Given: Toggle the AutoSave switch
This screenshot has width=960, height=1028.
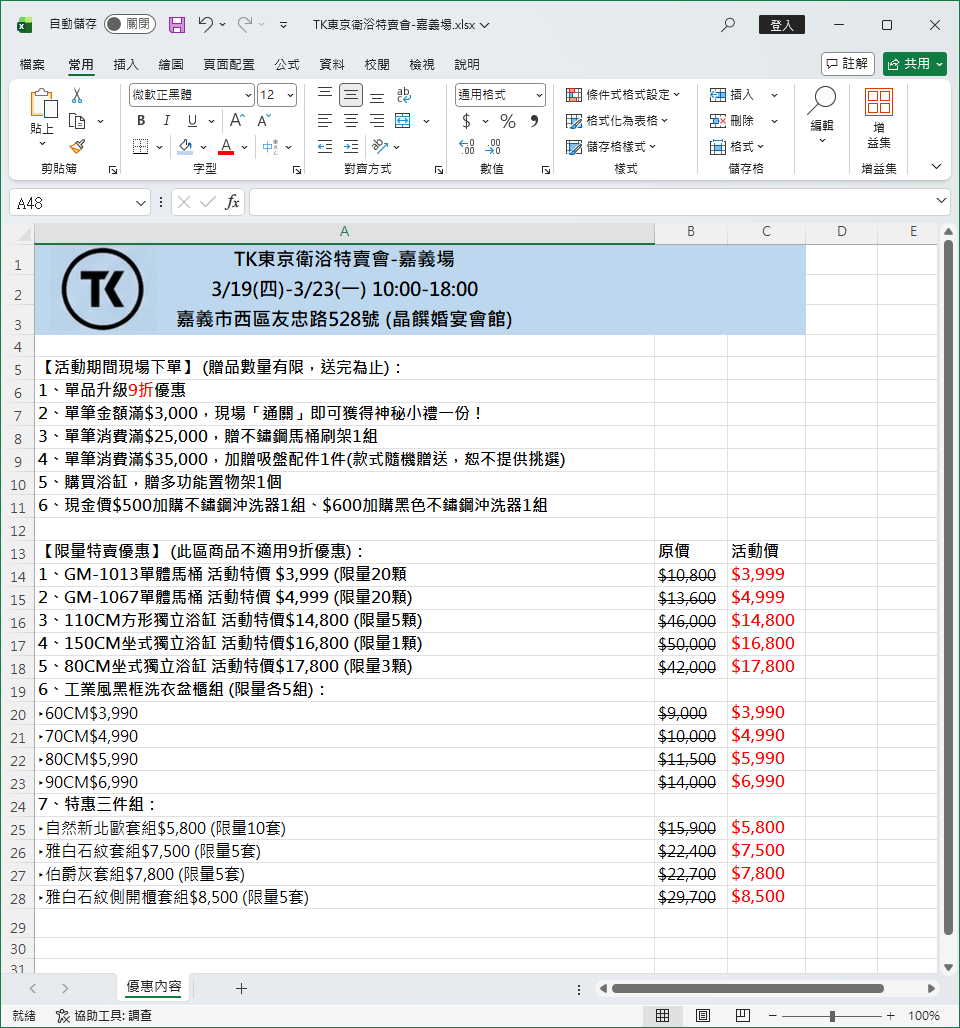Looking at the screenshot, I should (x=130, y=24).
